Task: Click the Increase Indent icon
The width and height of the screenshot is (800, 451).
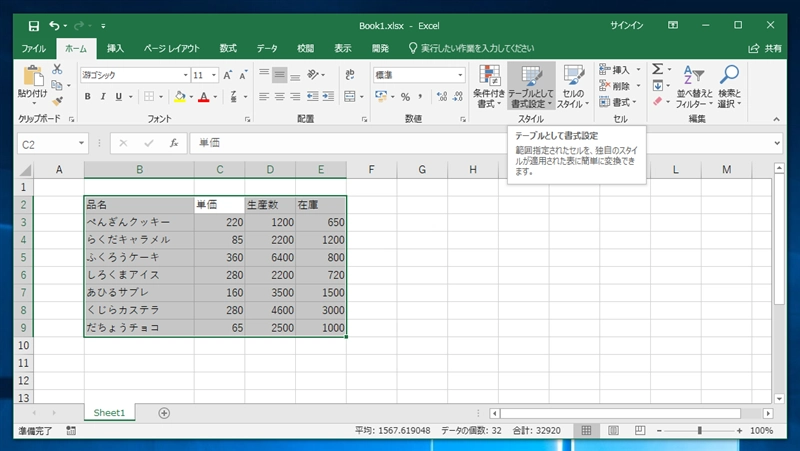Action: pos(328,96)
